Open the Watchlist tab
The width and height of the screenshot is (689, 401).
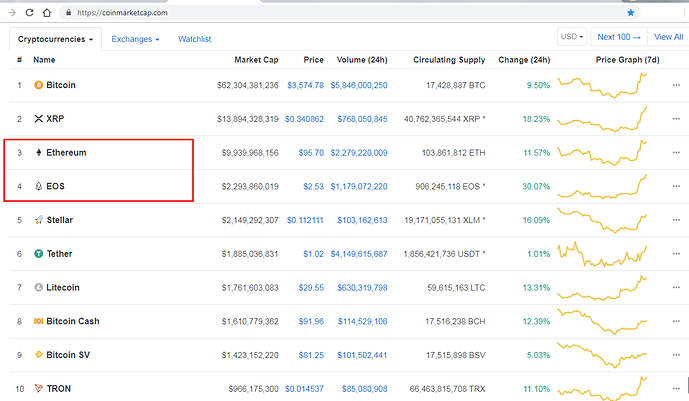(195, 39)
